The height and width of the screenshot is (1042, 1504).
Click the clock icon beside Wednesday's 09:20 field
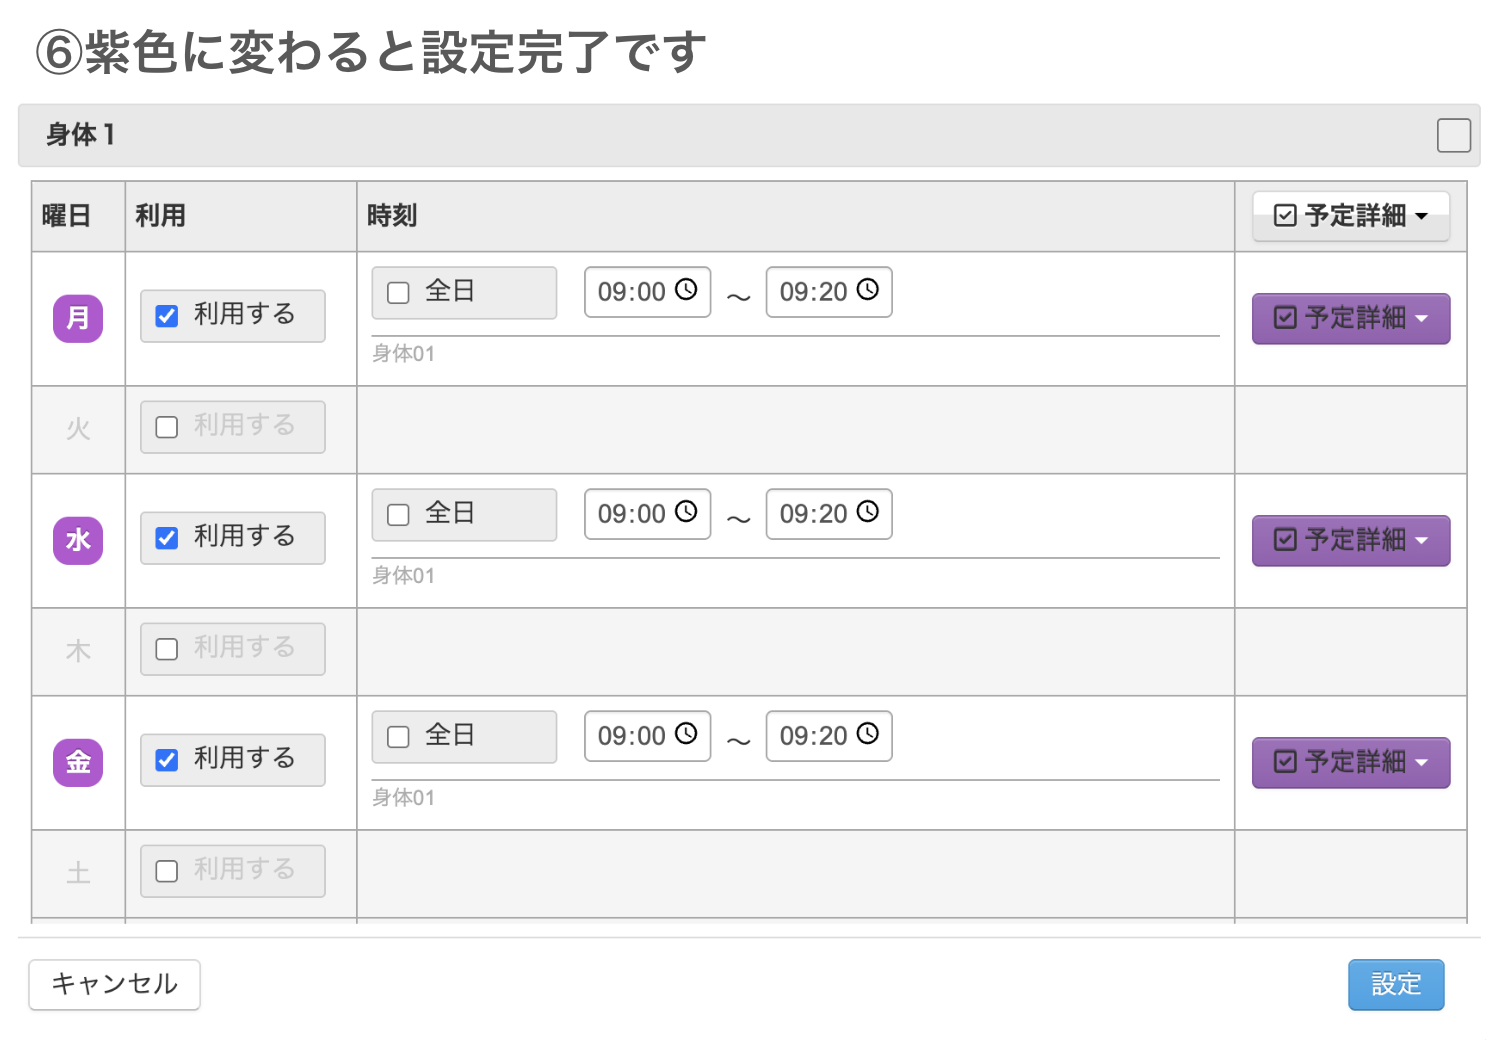868,514
